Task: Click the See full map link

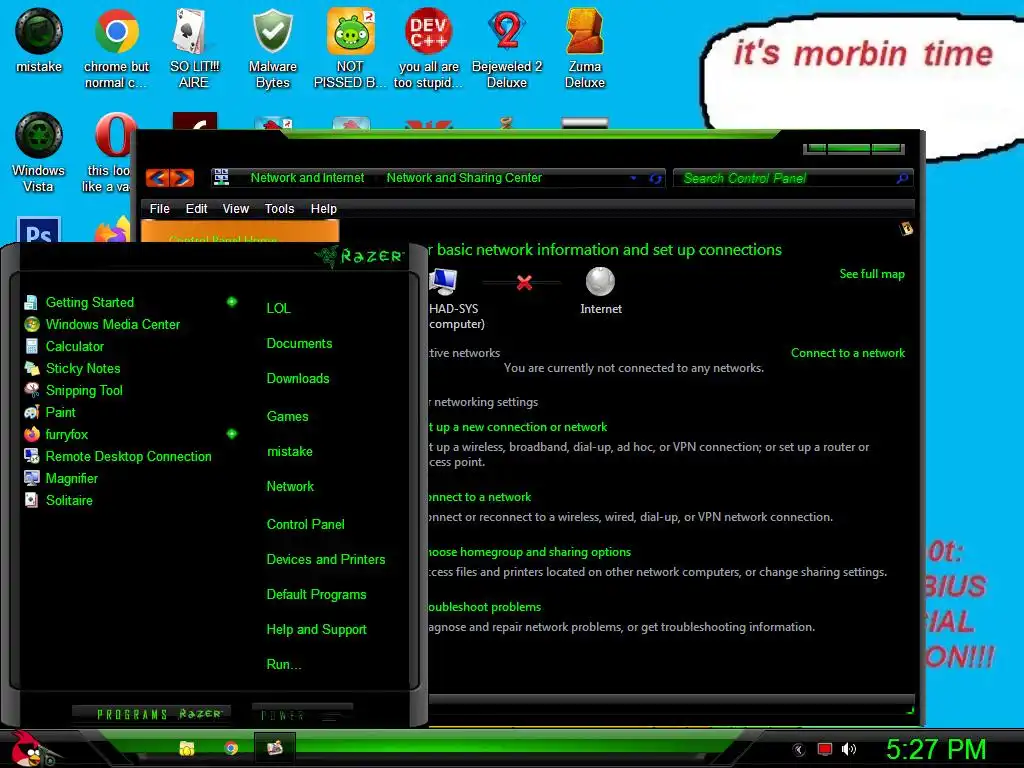Action: (872, 274)
